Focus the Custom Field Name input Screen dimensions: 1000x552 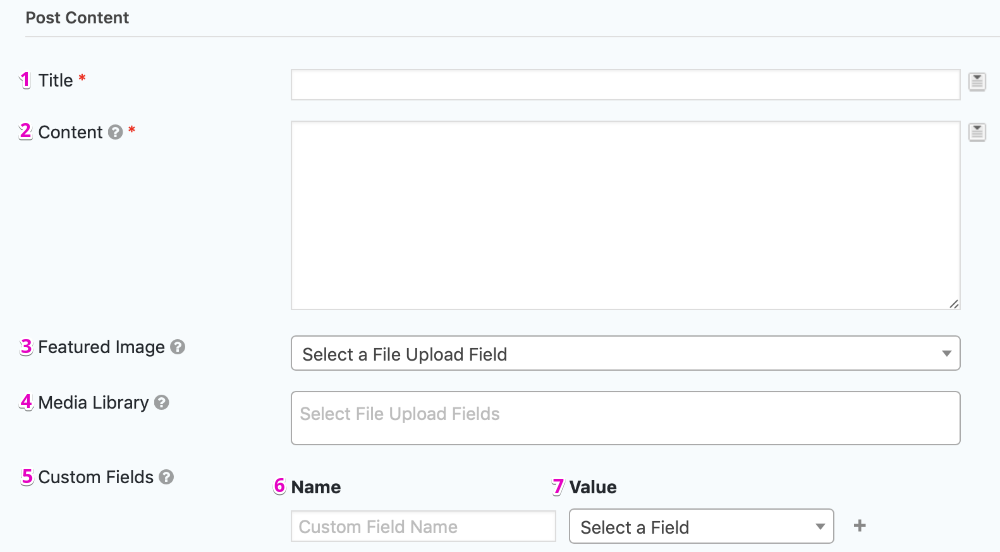coord(423,527)
